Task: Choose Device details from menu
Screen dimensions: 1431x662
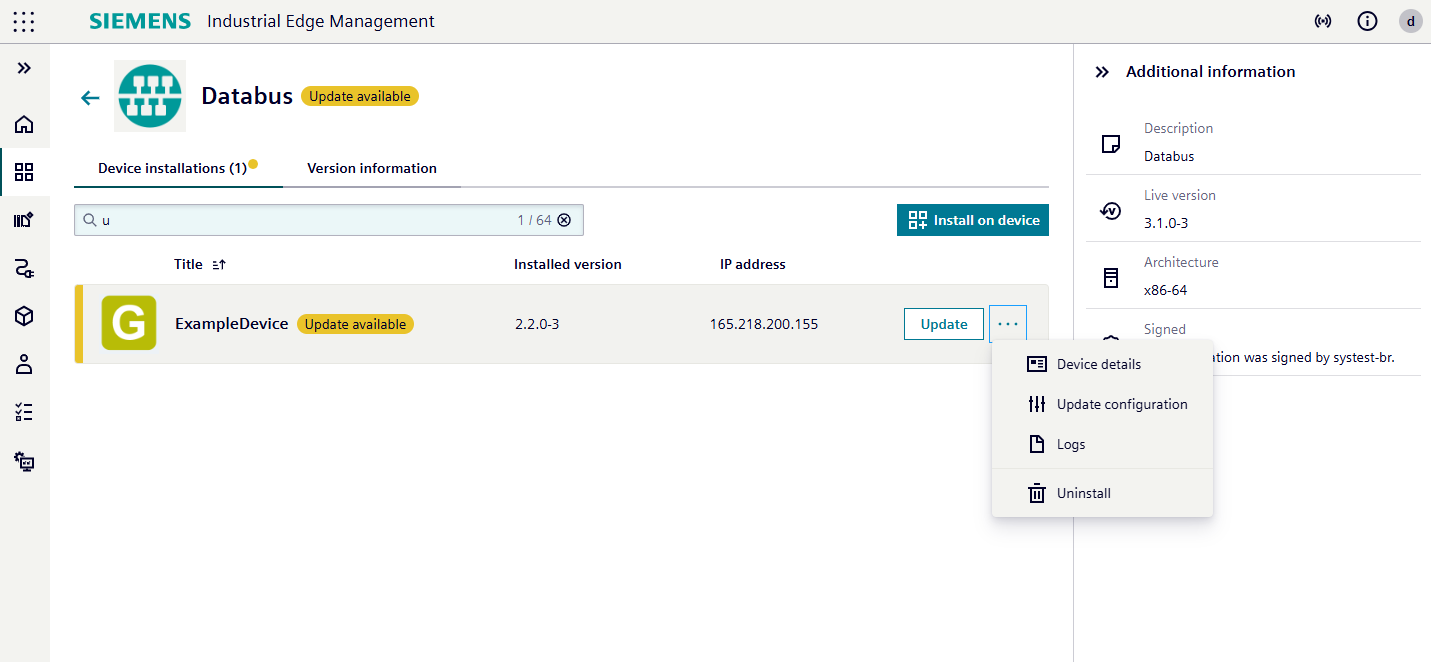Action: 1102,364
